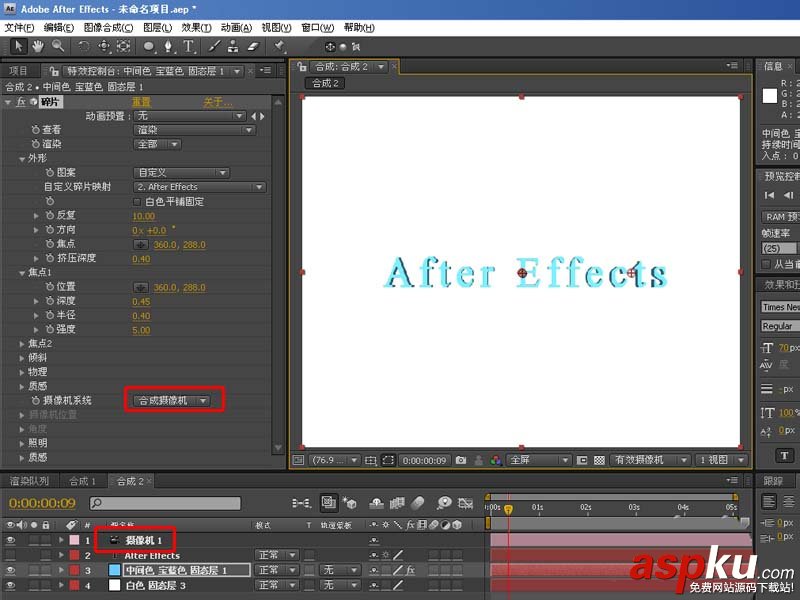
Task: Open the 动画预置 dropdown
Action: [x=189, y=116]
